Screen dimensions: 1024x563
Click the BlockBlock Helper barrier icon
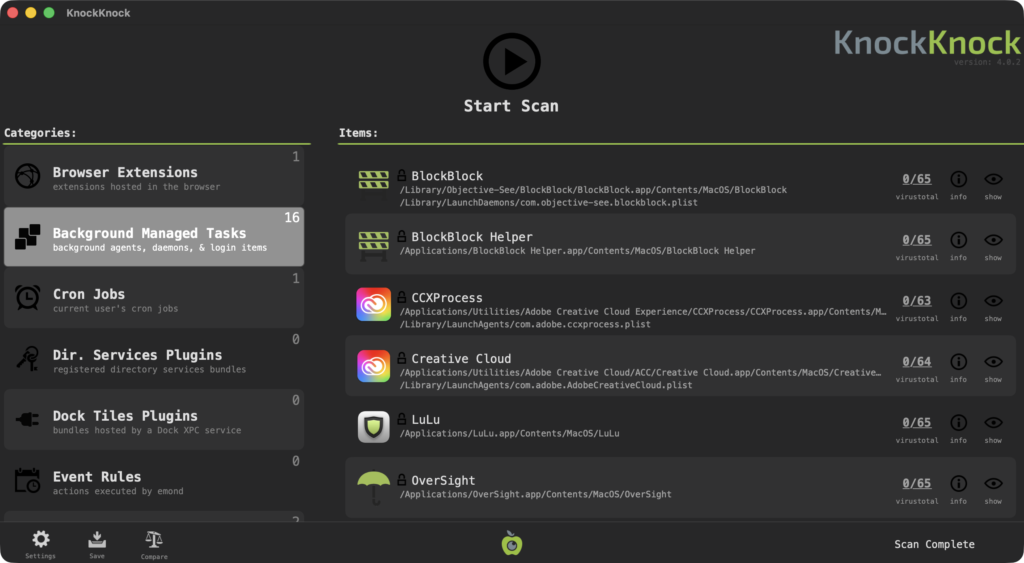coord(374,246)
